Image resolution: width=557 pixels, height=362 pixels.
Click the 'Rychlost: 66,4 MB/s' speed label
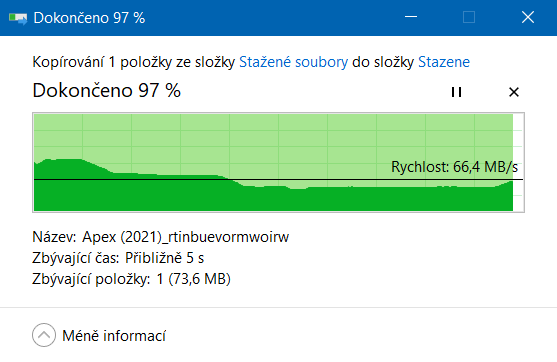(x=454, y=167)
